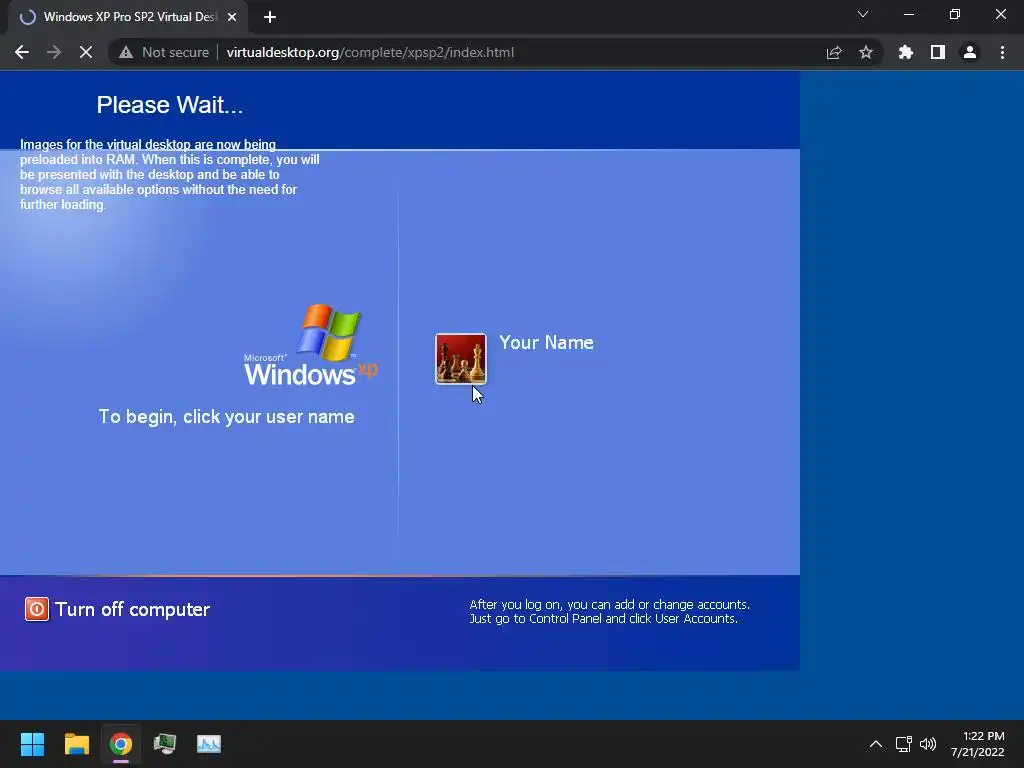Click the Windows XP logo
This screenshot has height=768, width=1024.
[311, 345]
